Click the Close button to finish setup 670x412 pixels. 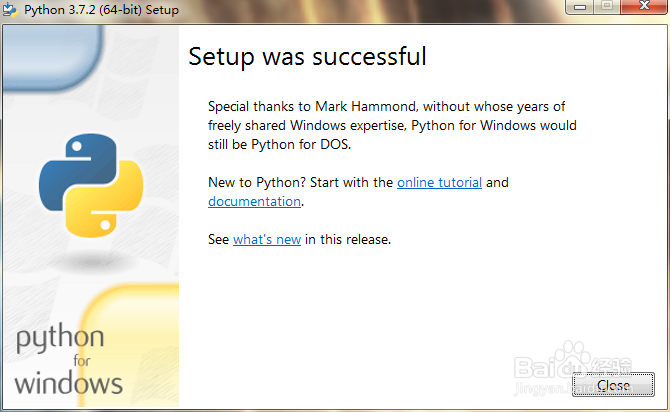[613, 385]
